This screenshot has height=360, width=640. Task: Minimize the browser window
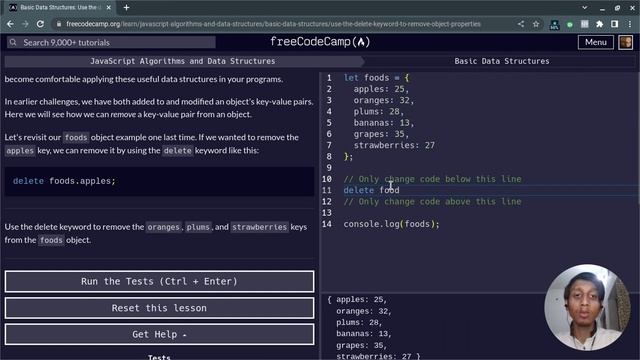[602, 8]
